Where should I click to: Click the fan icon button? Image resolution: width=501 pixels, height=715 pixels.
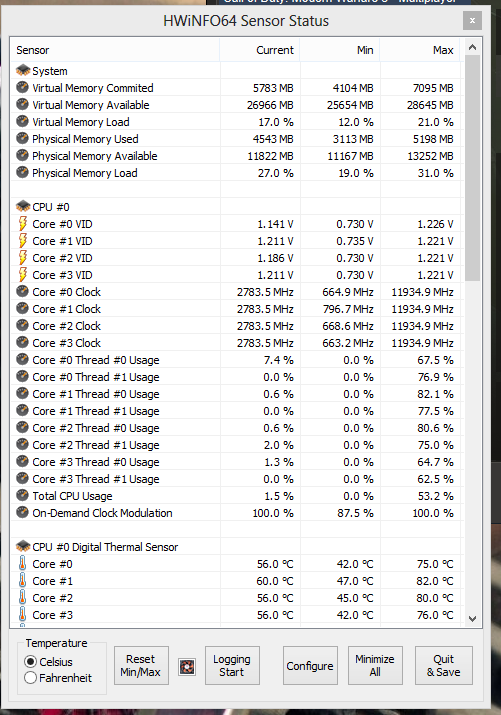[x=187, y=667]
